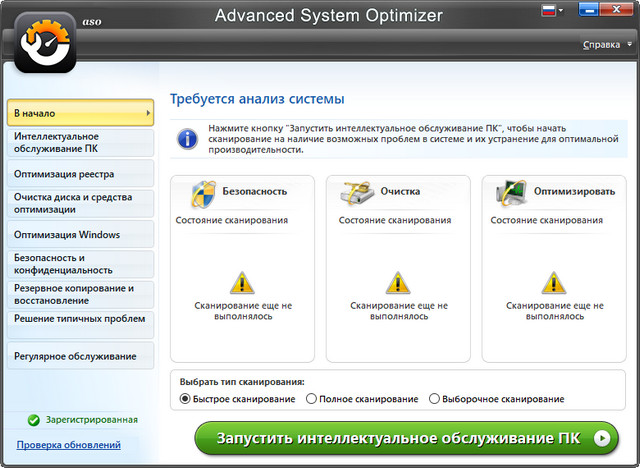Select Полное сканирование radio button

tap(311, 399)
